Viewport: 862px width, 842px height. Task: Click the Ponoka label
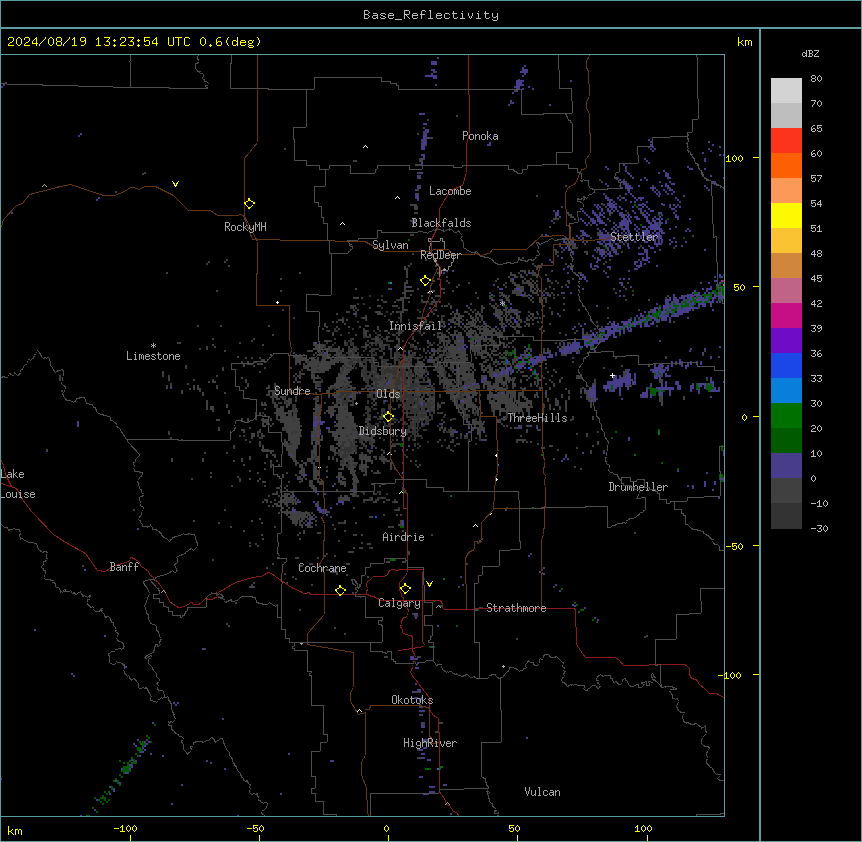pos(480,136)
